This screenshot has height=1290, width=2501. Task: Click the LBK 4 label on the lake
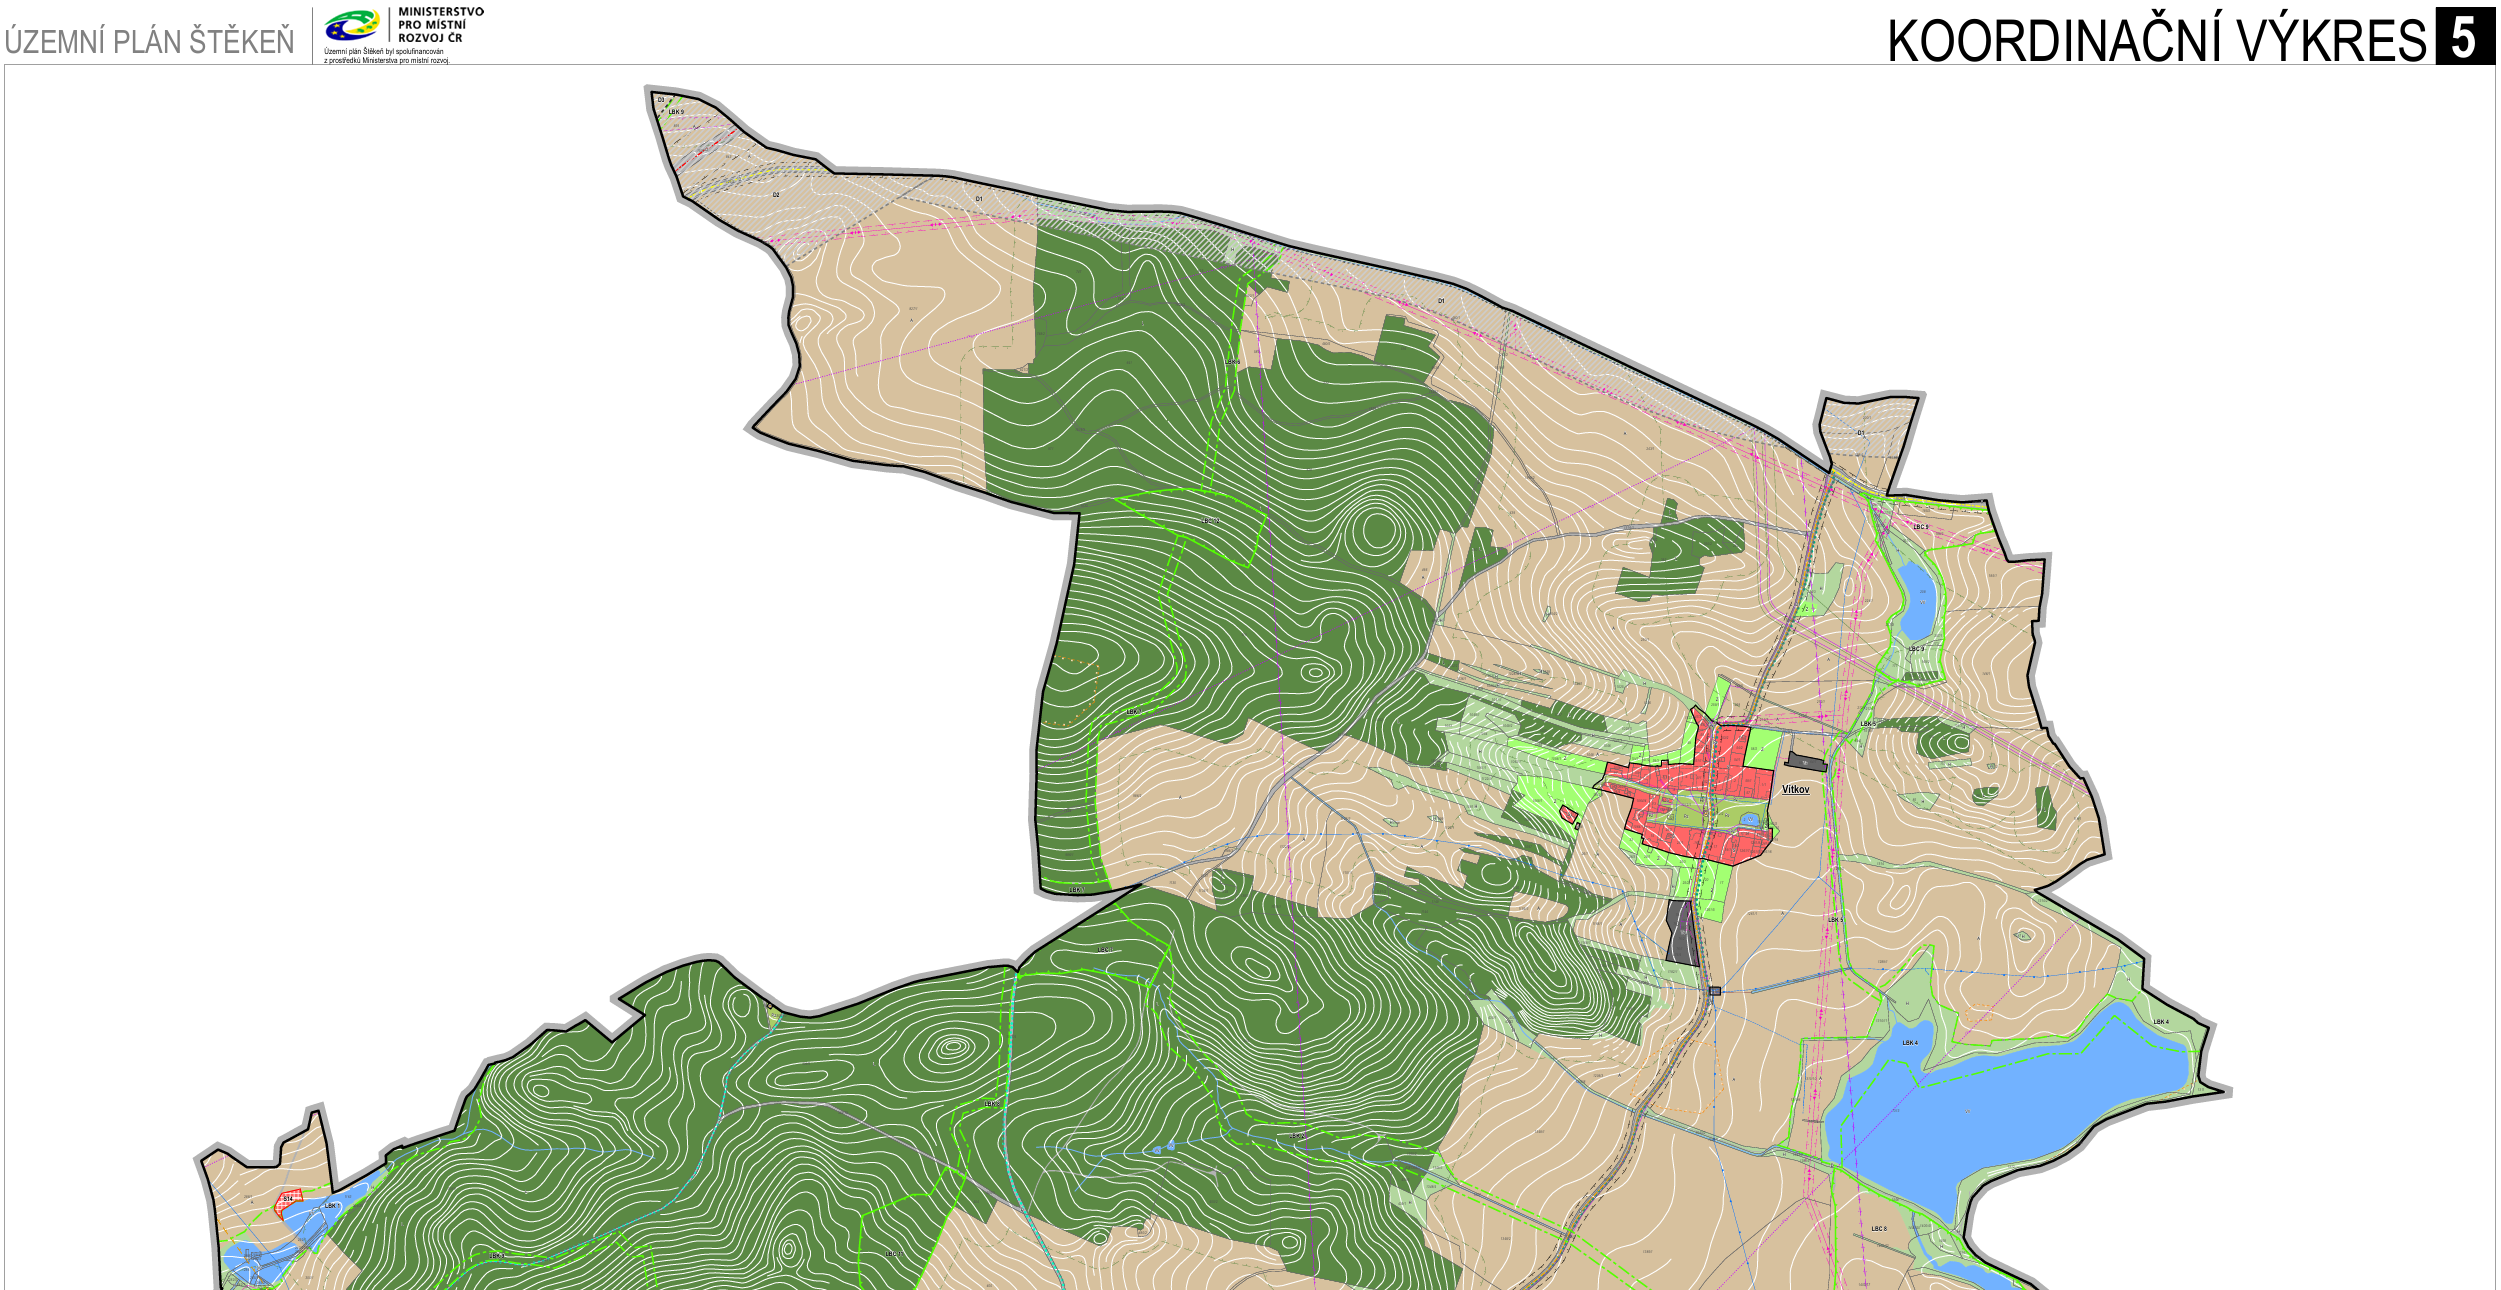tap(1909, 1043)
